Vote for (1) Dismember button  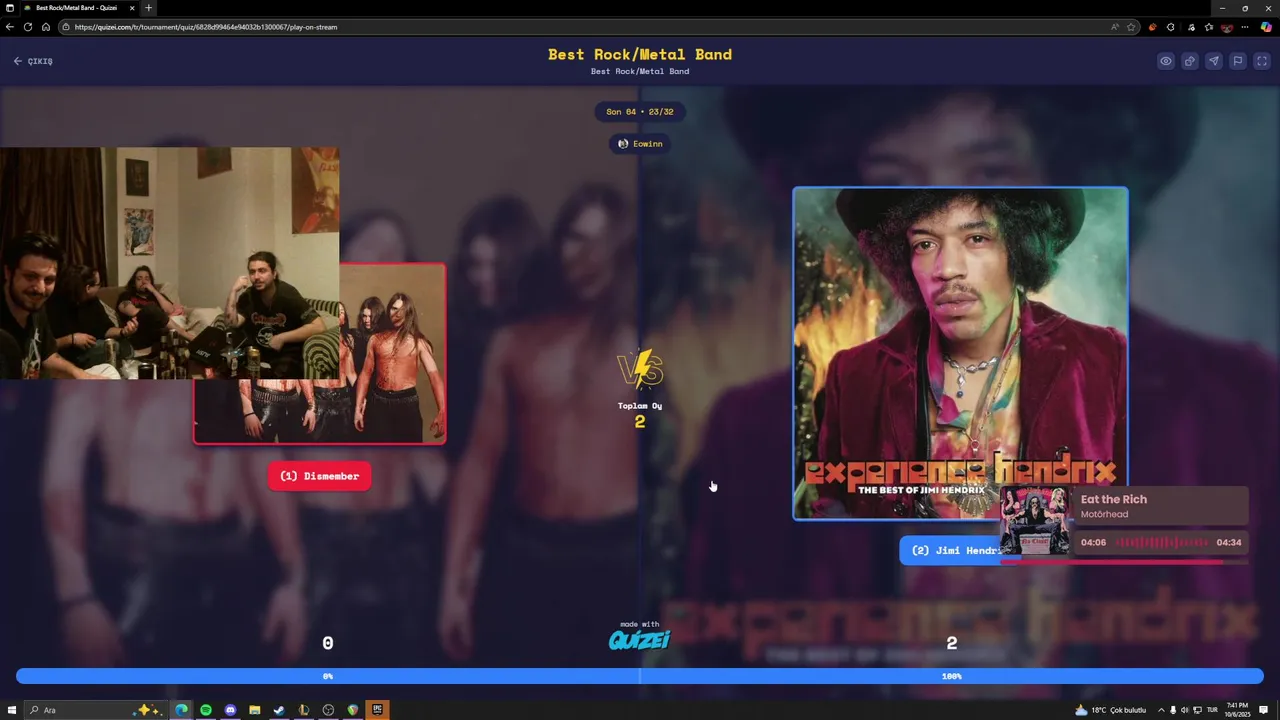(319, 476)
